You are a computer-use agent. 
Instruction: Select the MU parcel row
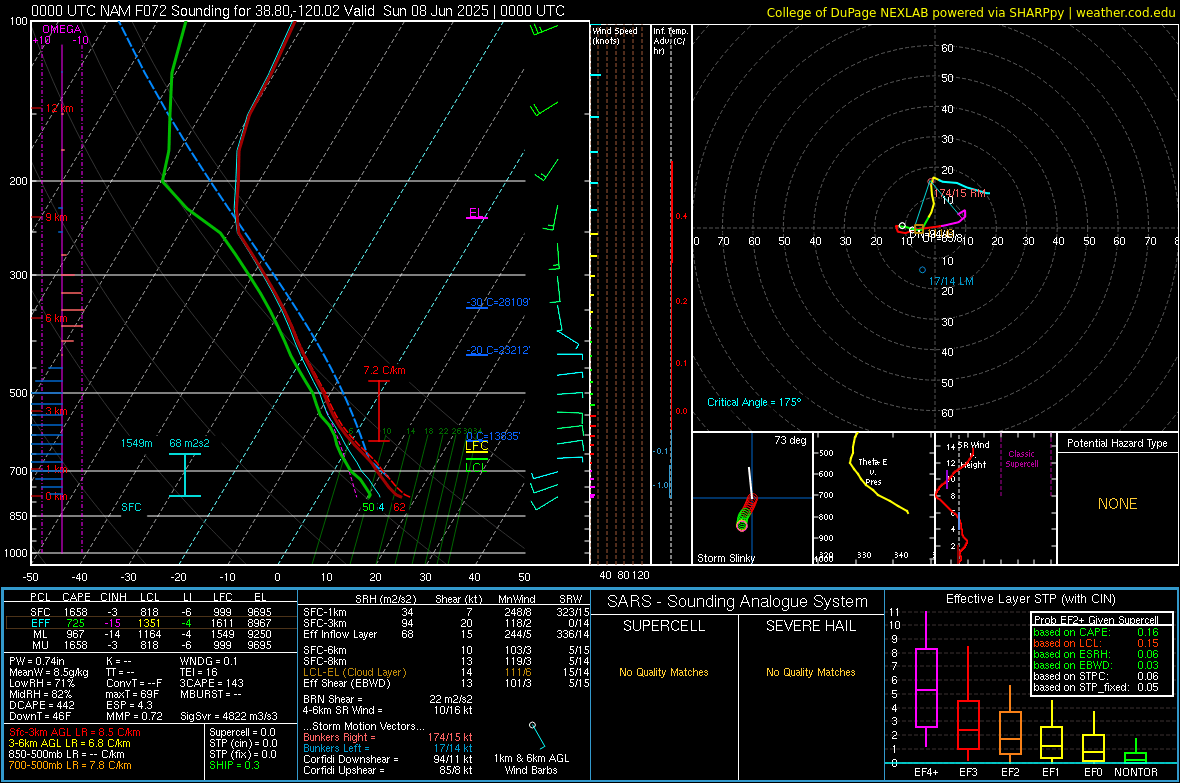[151, 645]
